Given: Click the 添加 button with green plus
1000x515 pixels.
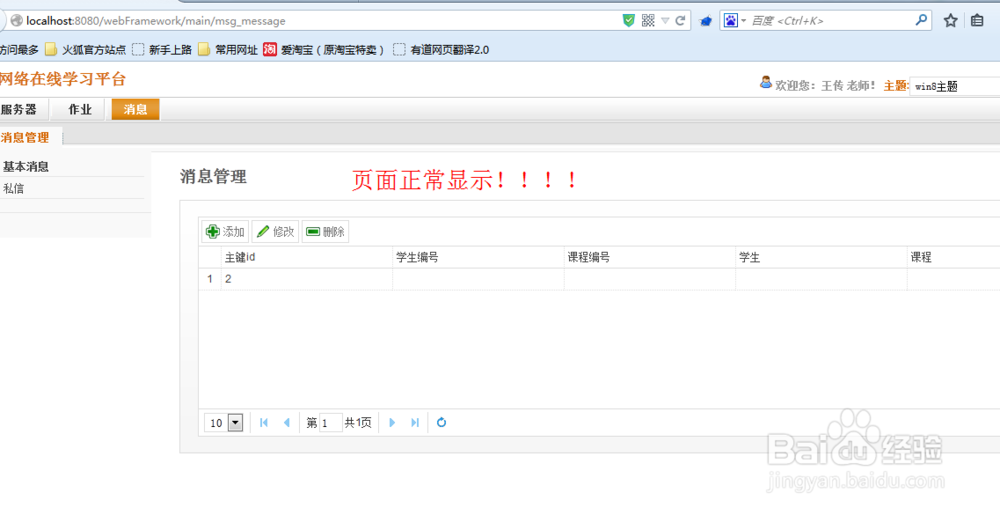Looking at the screenshot, I should tap(226, 231).
